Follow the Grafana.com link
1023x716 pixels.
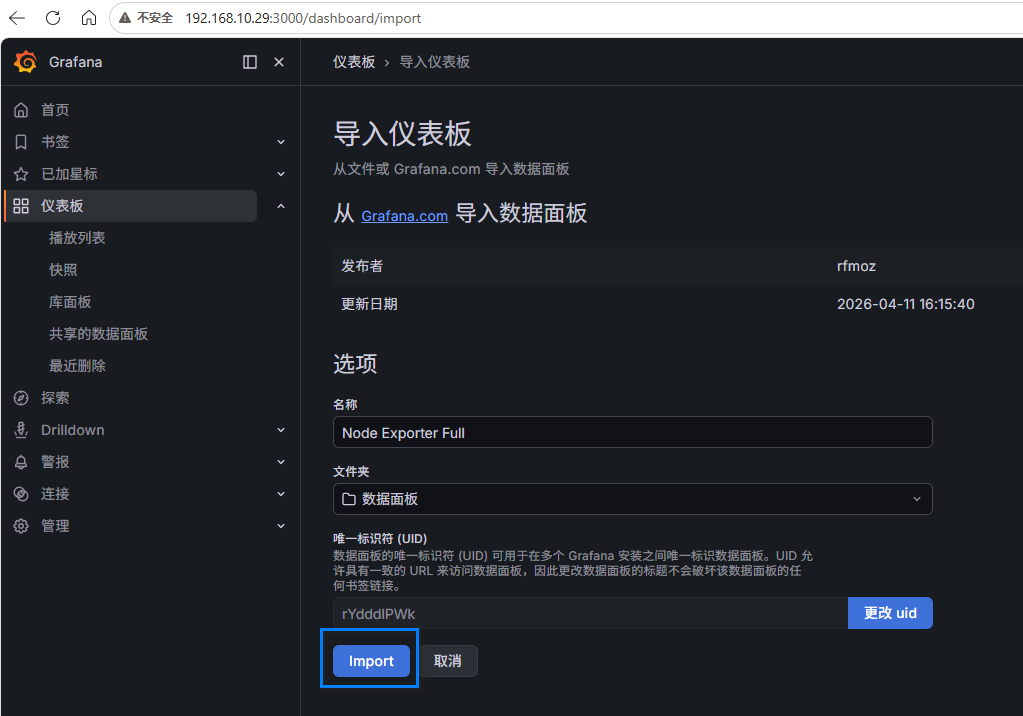tap(405, 216)
